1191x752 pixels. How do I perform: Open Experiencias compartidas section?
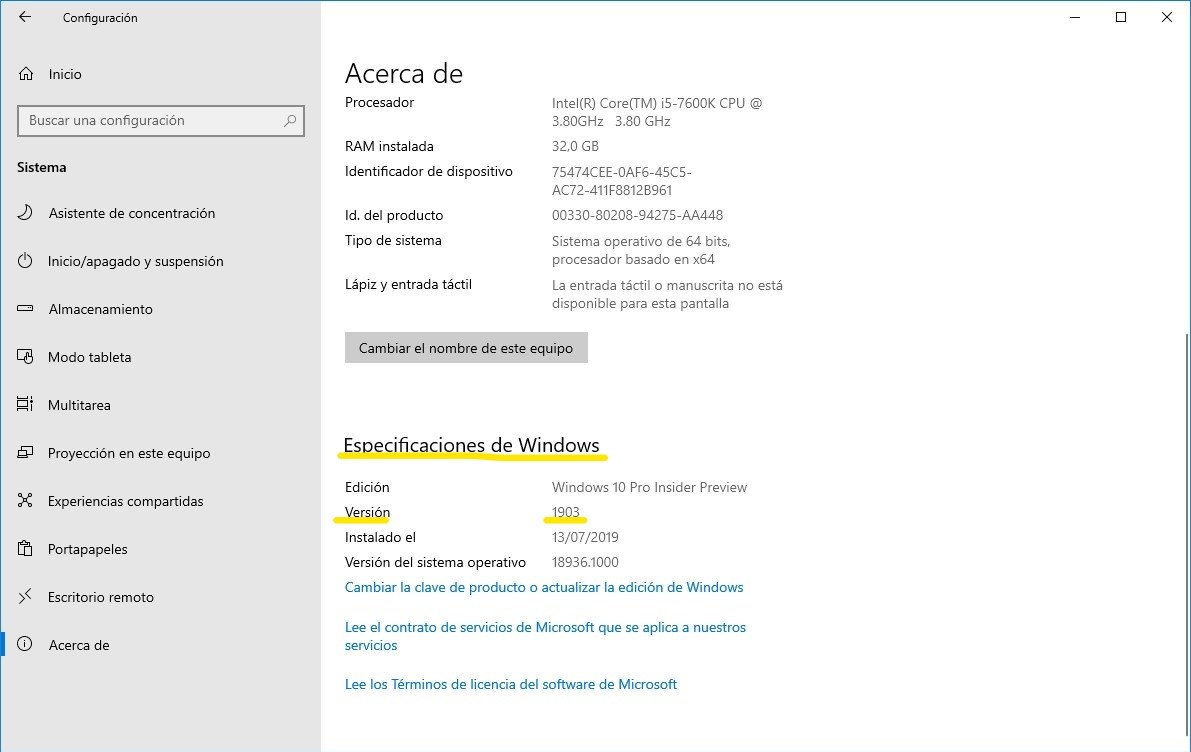pos(125,501)
